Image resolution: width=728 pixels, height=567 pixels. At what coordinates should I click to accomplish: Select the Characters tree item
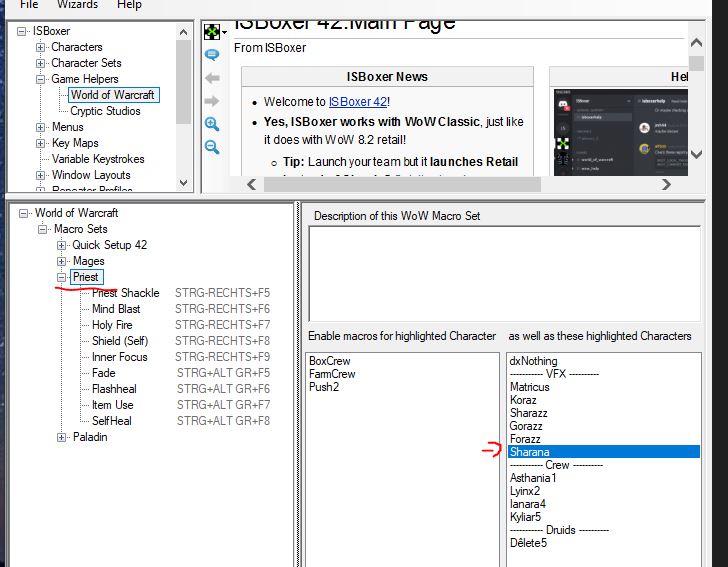coord(77,47)
